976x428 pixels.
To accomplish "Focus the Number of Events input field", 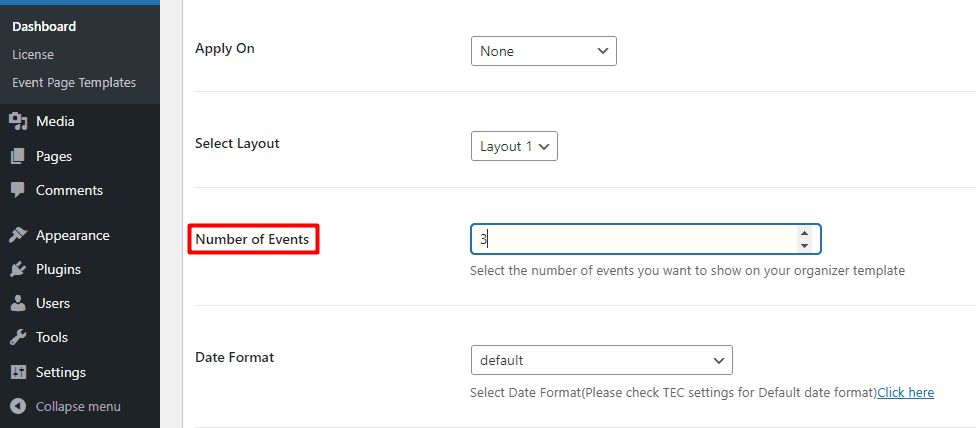I will tap(630, 239).
